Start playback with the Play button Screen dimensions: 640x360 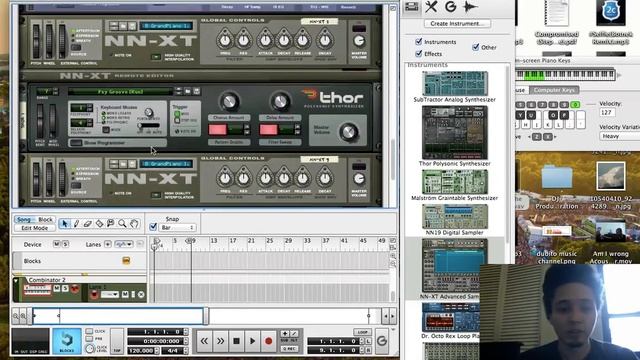coord(252,341)
